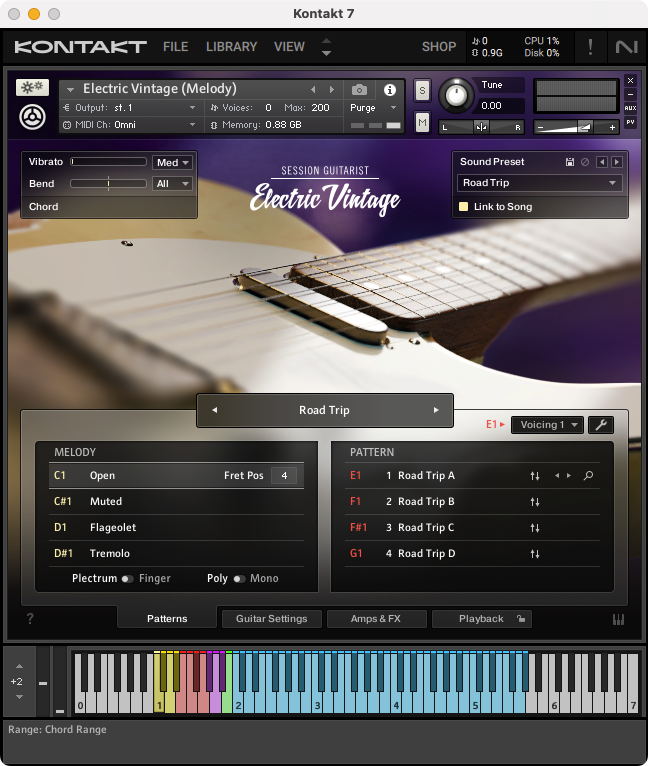Toggle the Solo S button
Screen dimensions: 648x766
pos(422,91)
